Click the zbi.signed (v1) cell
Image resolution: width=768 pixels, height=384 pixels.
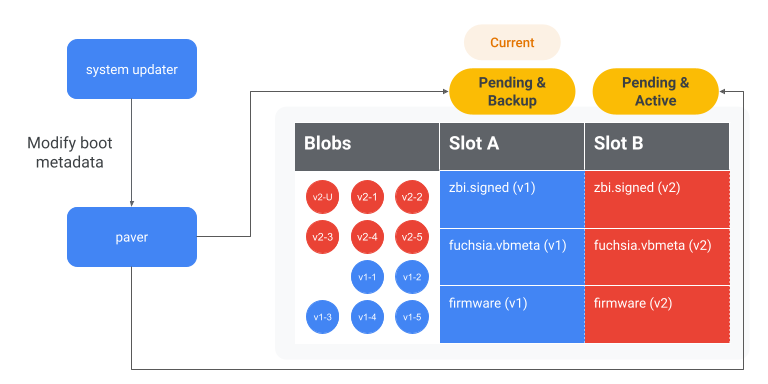pyautogui.click(x=512, y=199)
